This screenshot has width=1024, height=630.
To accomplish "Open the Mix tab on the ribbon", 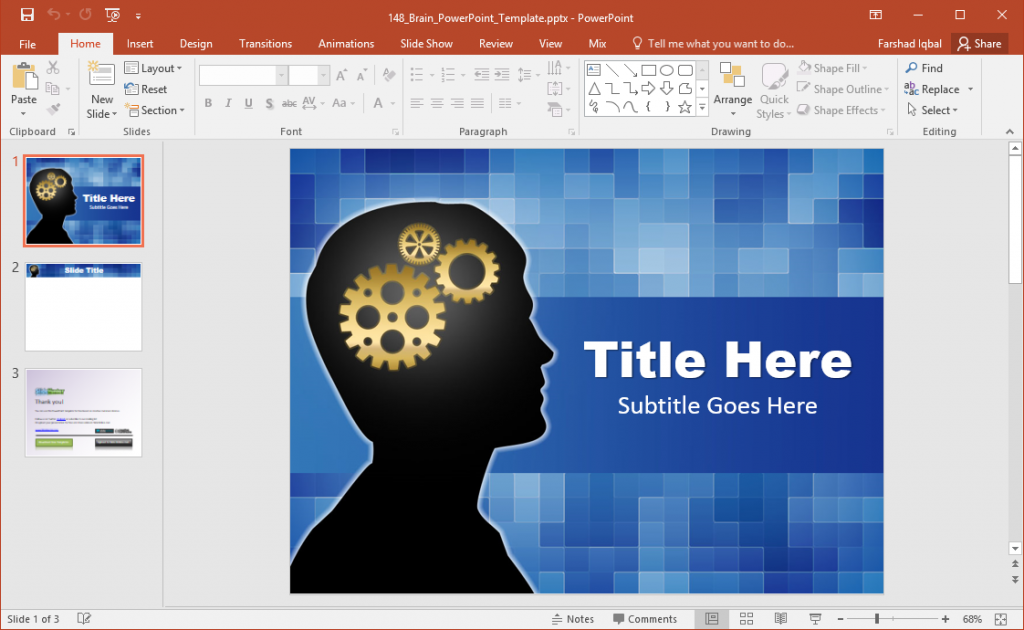I will click(597, 43).
